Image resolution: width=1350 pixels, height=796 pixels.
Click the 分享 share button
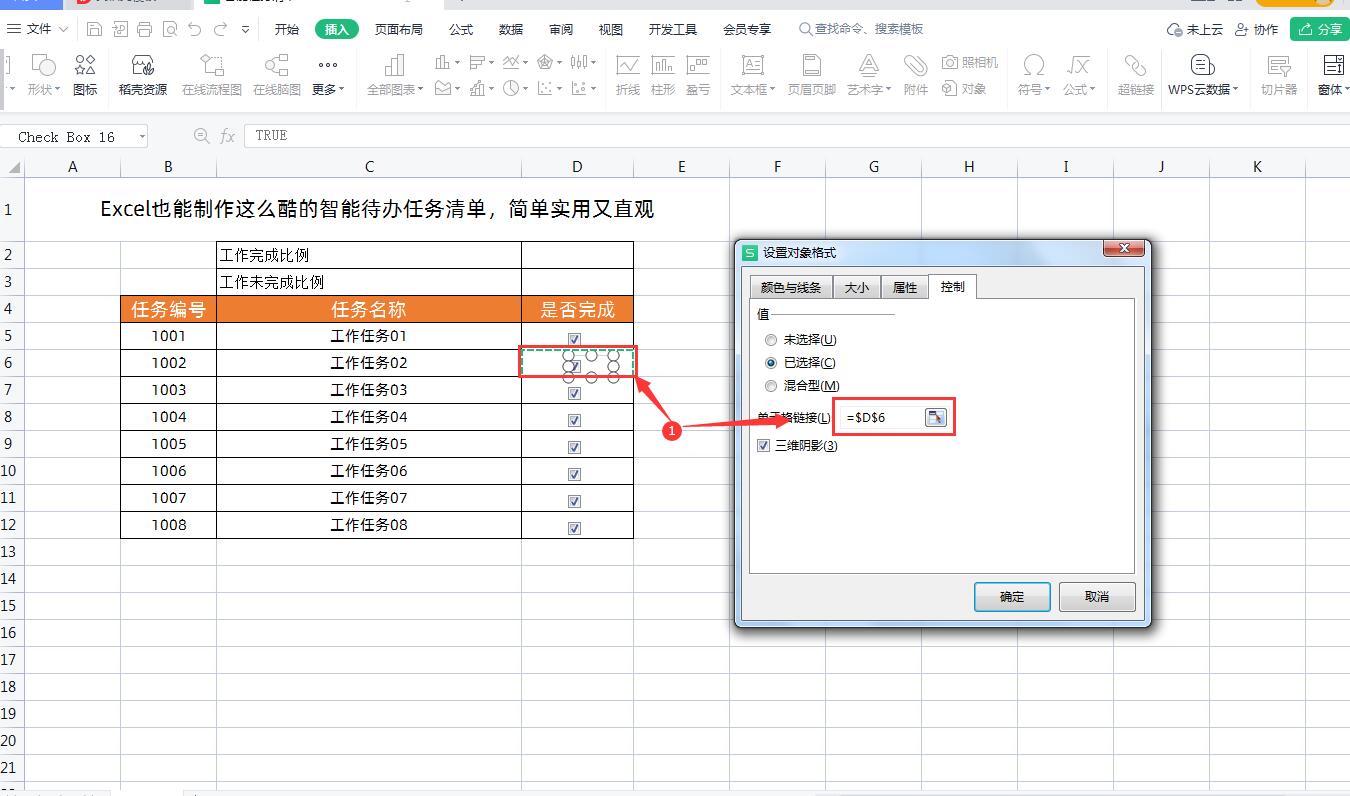1321,29
